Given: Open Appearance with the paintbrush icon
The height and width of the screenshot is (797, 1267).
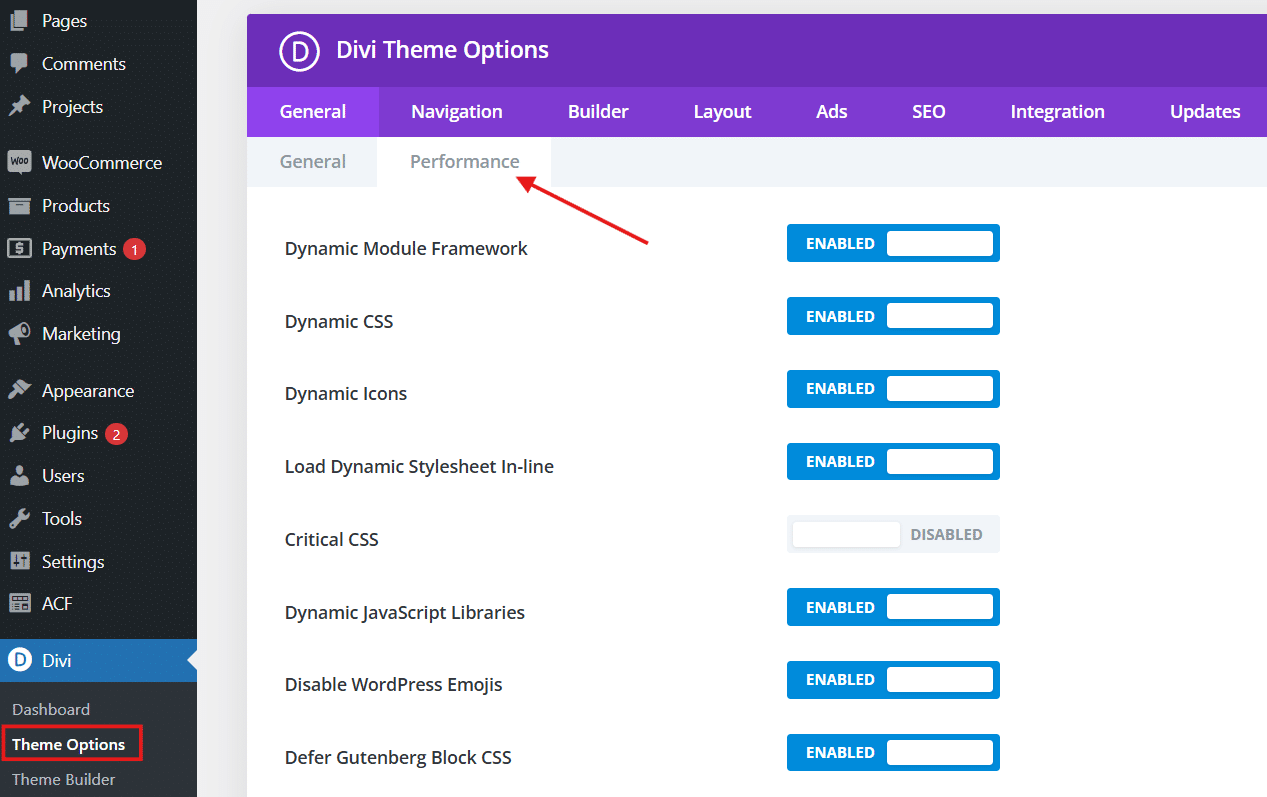Looking at the screenshot, I should point(17,389).
